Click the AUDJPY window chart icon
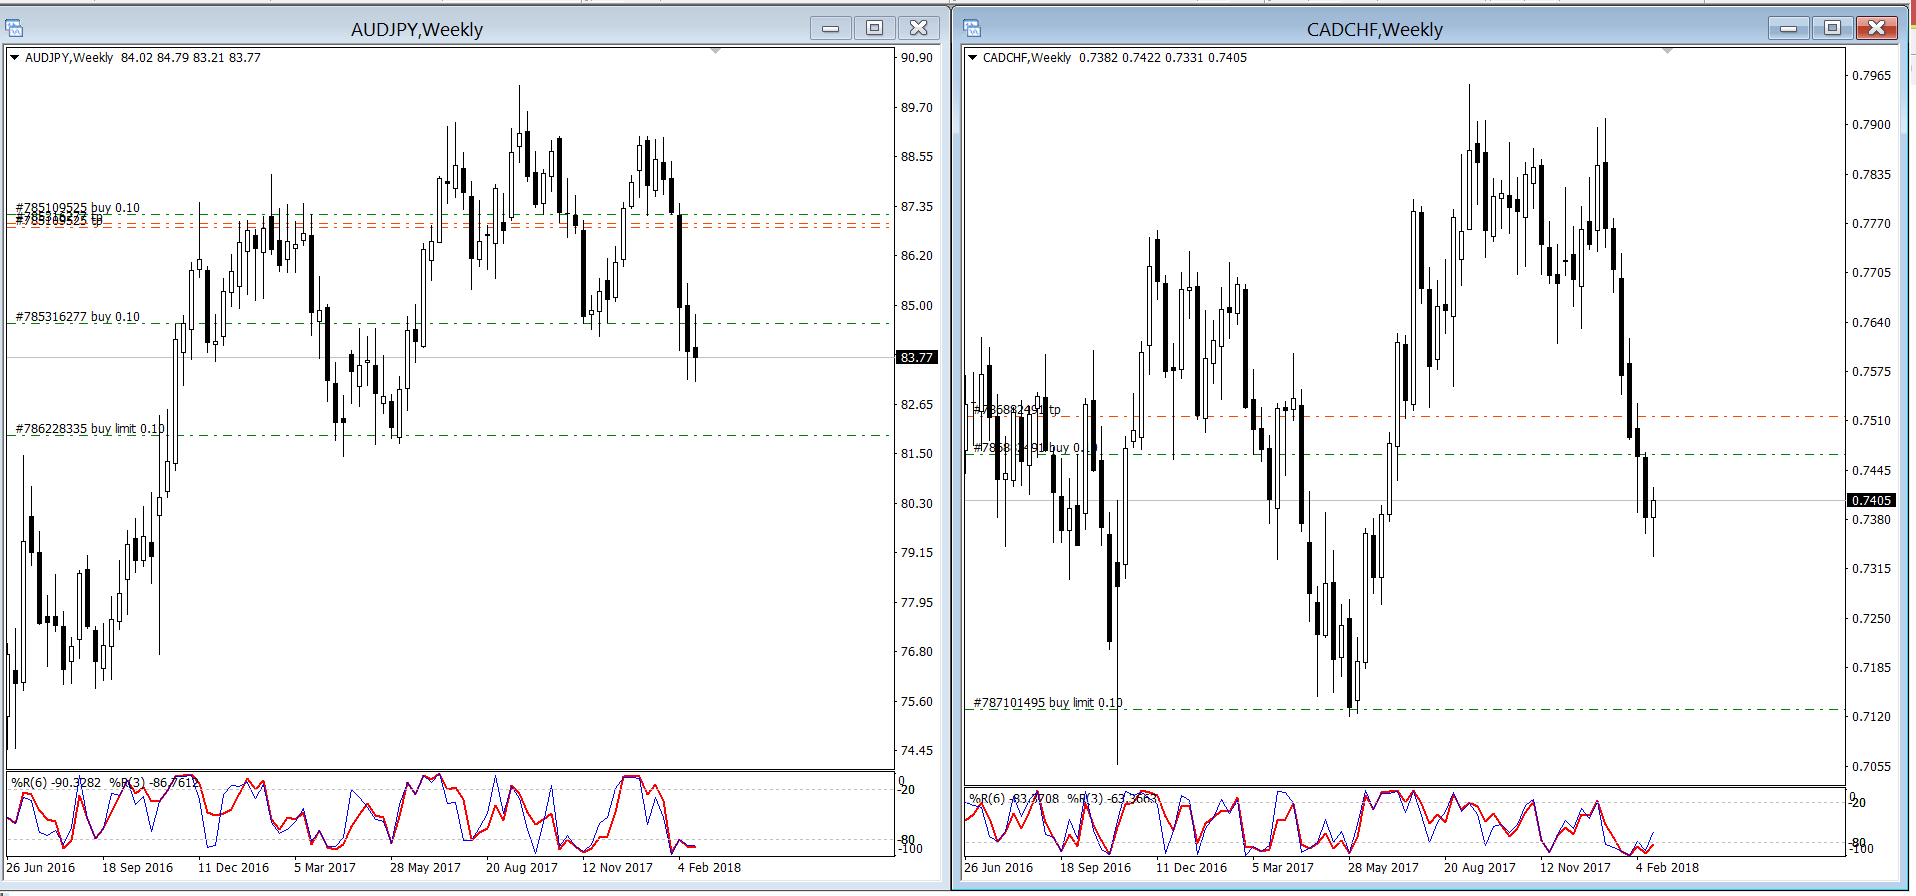 point(14,28)
